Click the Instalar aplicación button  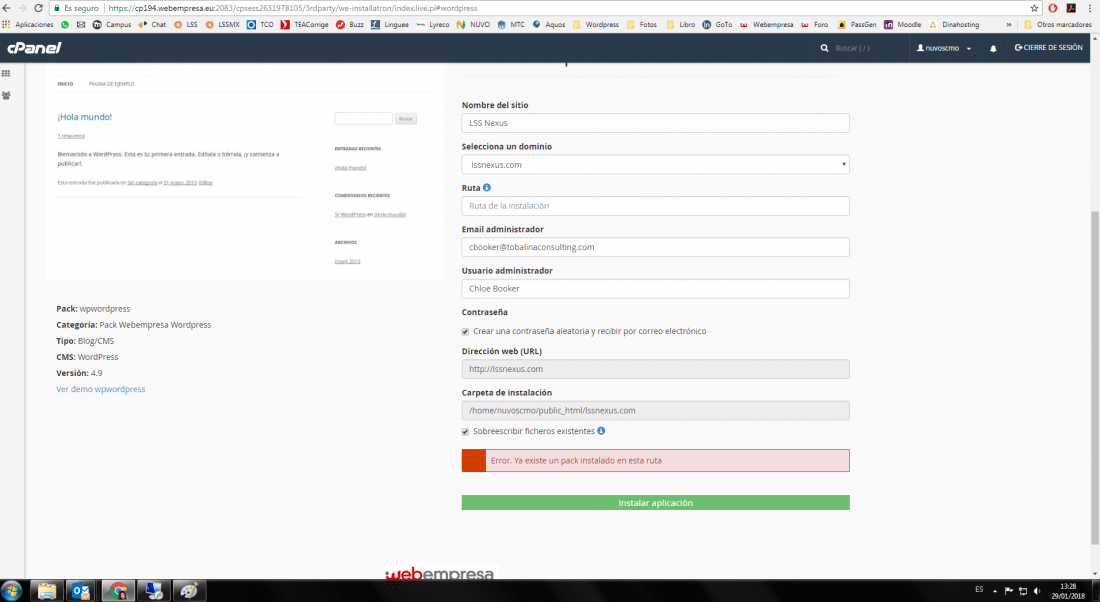[655, 502]
